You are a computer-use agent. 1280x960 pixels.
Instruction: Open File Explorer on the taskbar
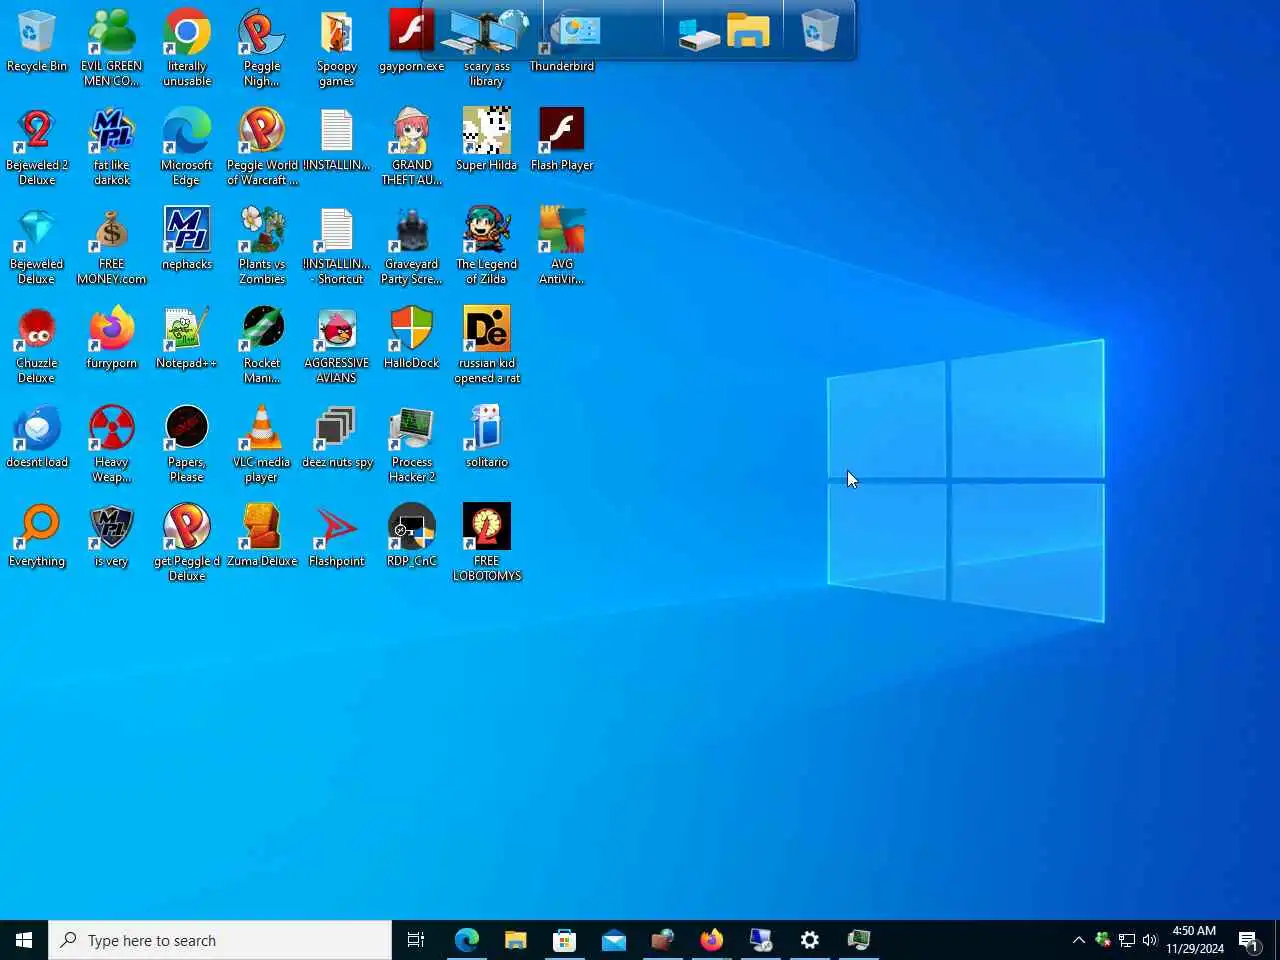pyautogui.click(x=516, y=940)
